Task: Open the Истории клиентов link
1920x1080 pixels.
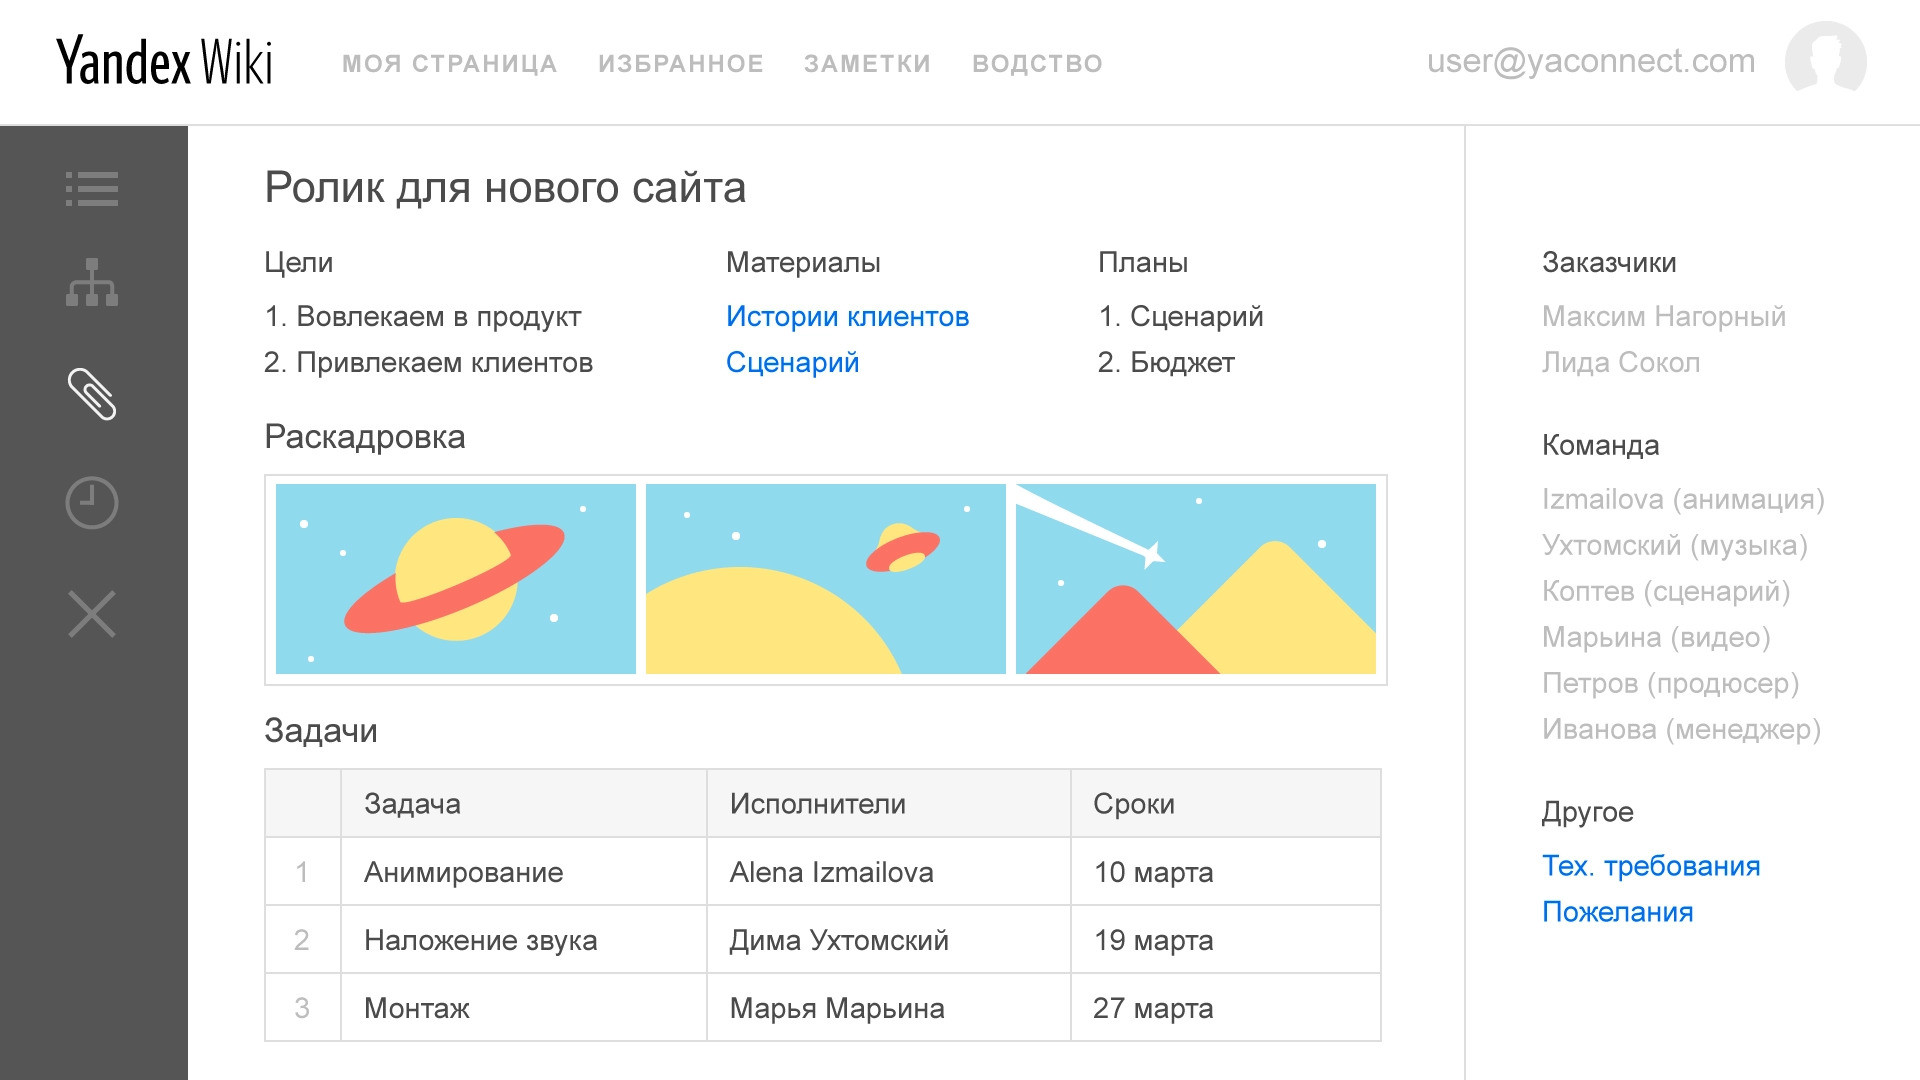Action: click(x=847, y=317)
